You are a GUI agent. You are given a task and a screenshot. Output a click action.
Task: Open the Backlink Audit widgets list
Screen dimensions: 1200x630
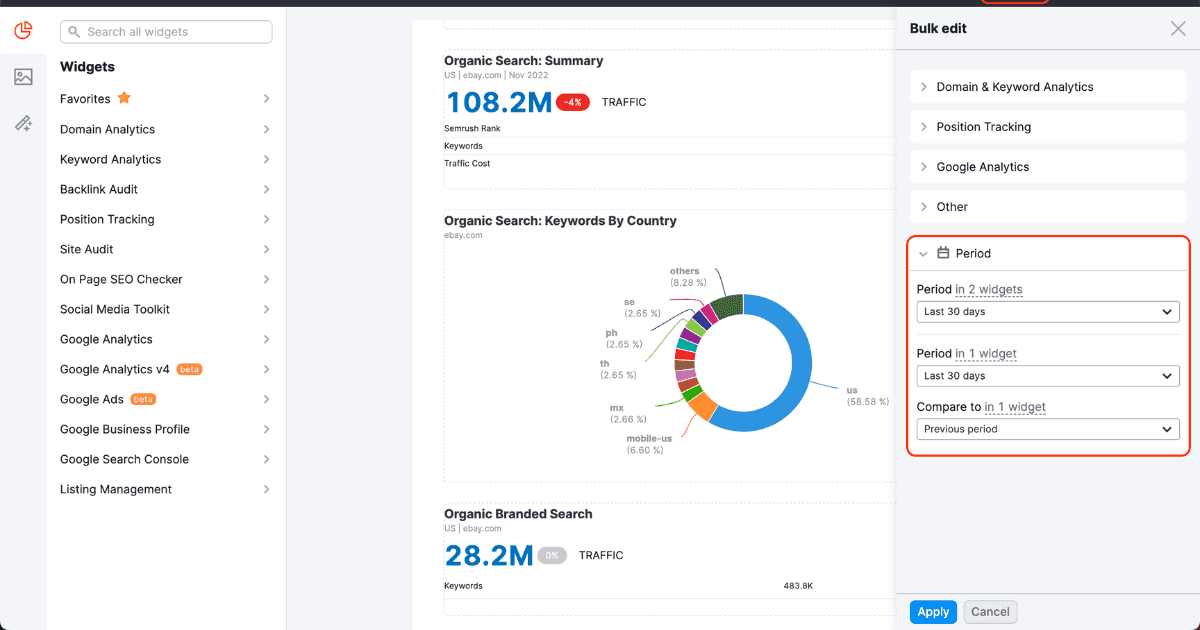point(166,189)
